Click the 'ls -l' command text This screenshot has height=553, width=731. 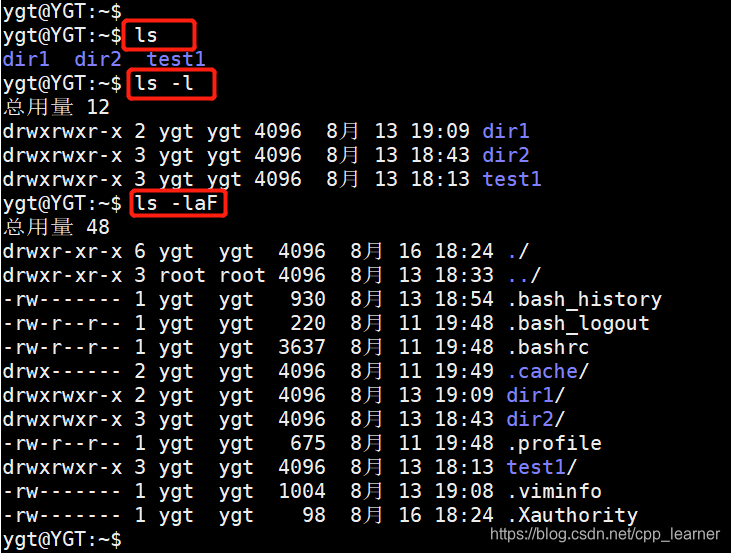coord(164,83)
